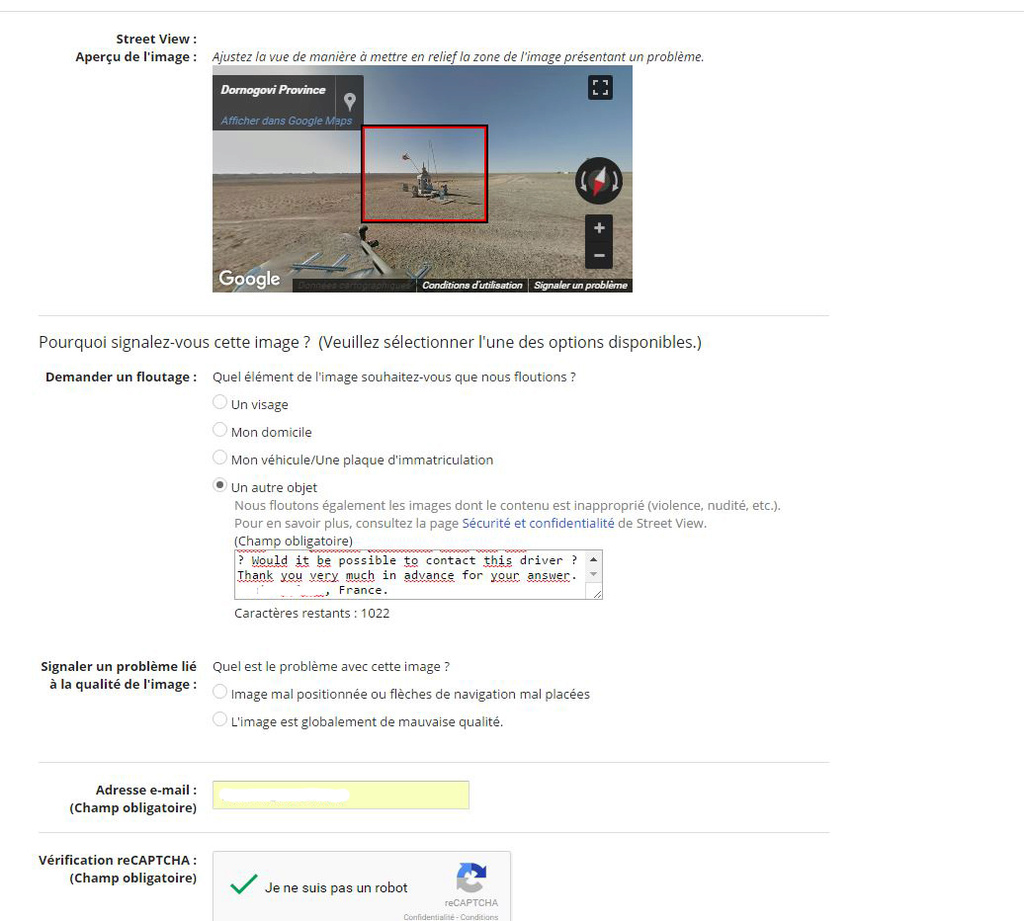Click the Je ne suis pas un robot checkbox

pos(244,885)
